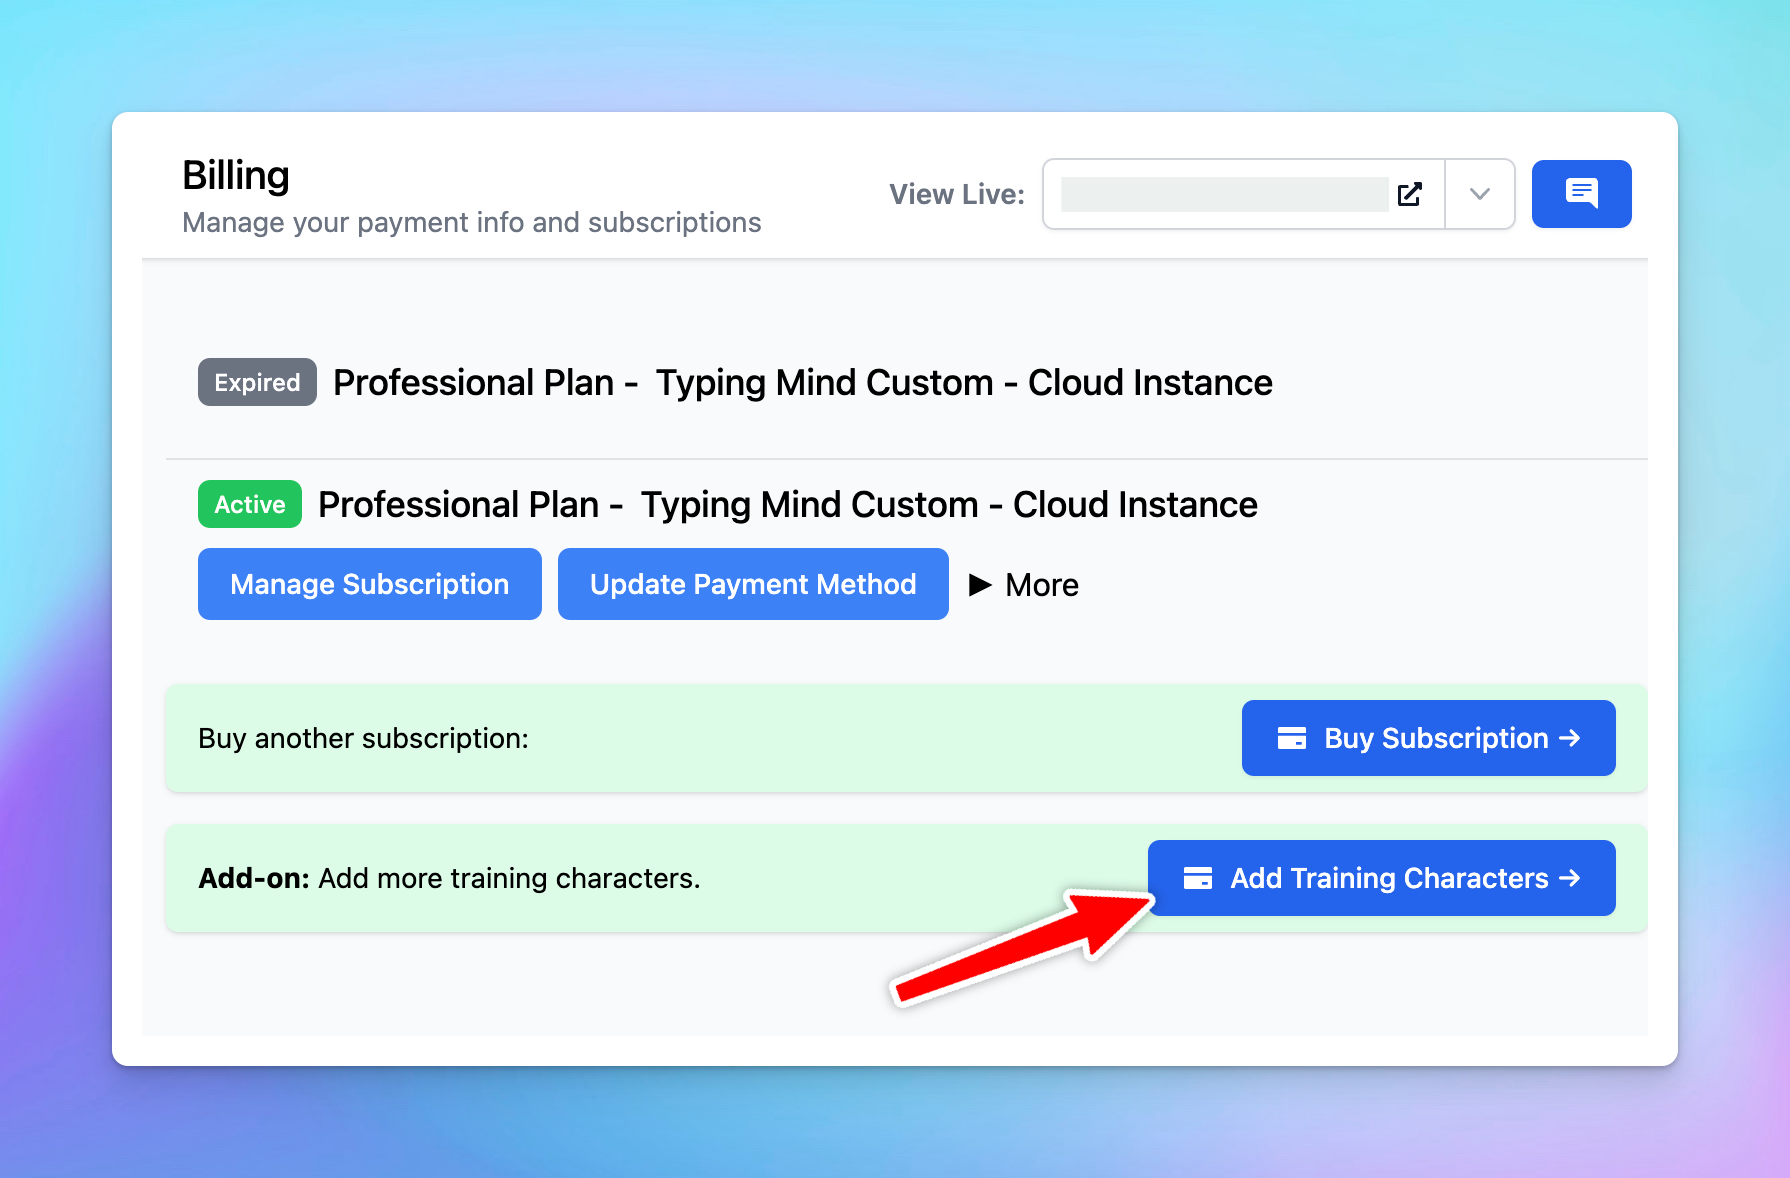Click the Manage Subscription button
Viewport: 1790px width, 1178px height.
pos(370,584)
